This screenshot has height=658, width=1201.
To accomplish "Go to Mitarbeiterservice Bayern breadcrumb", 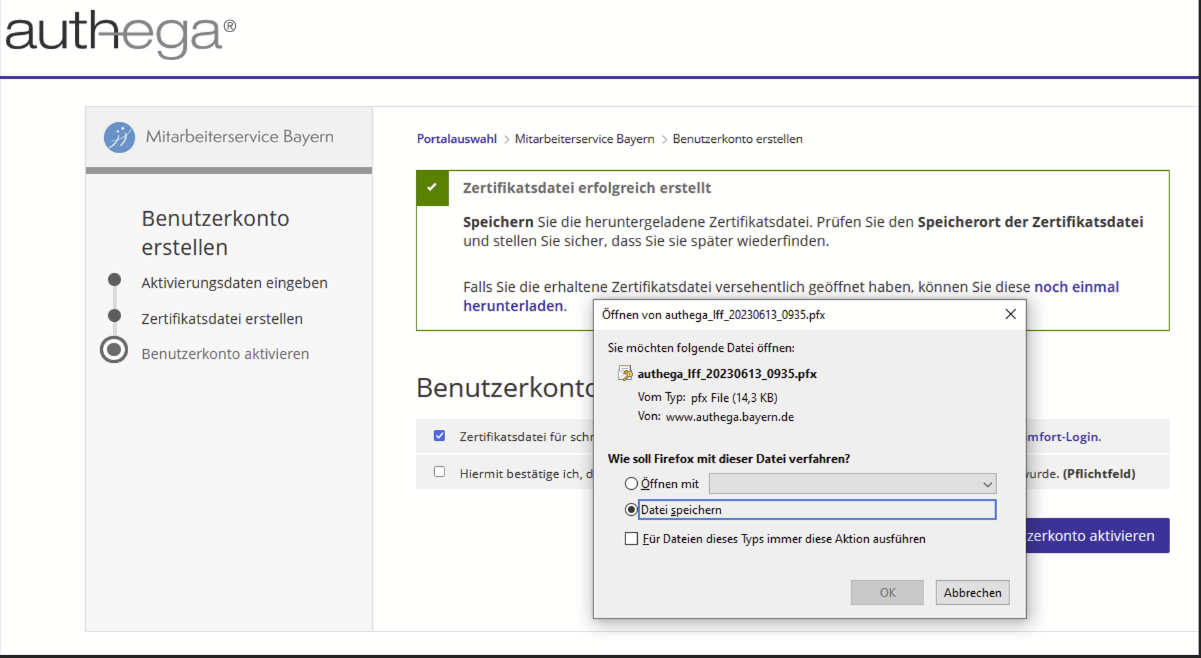I will [584, 139].
